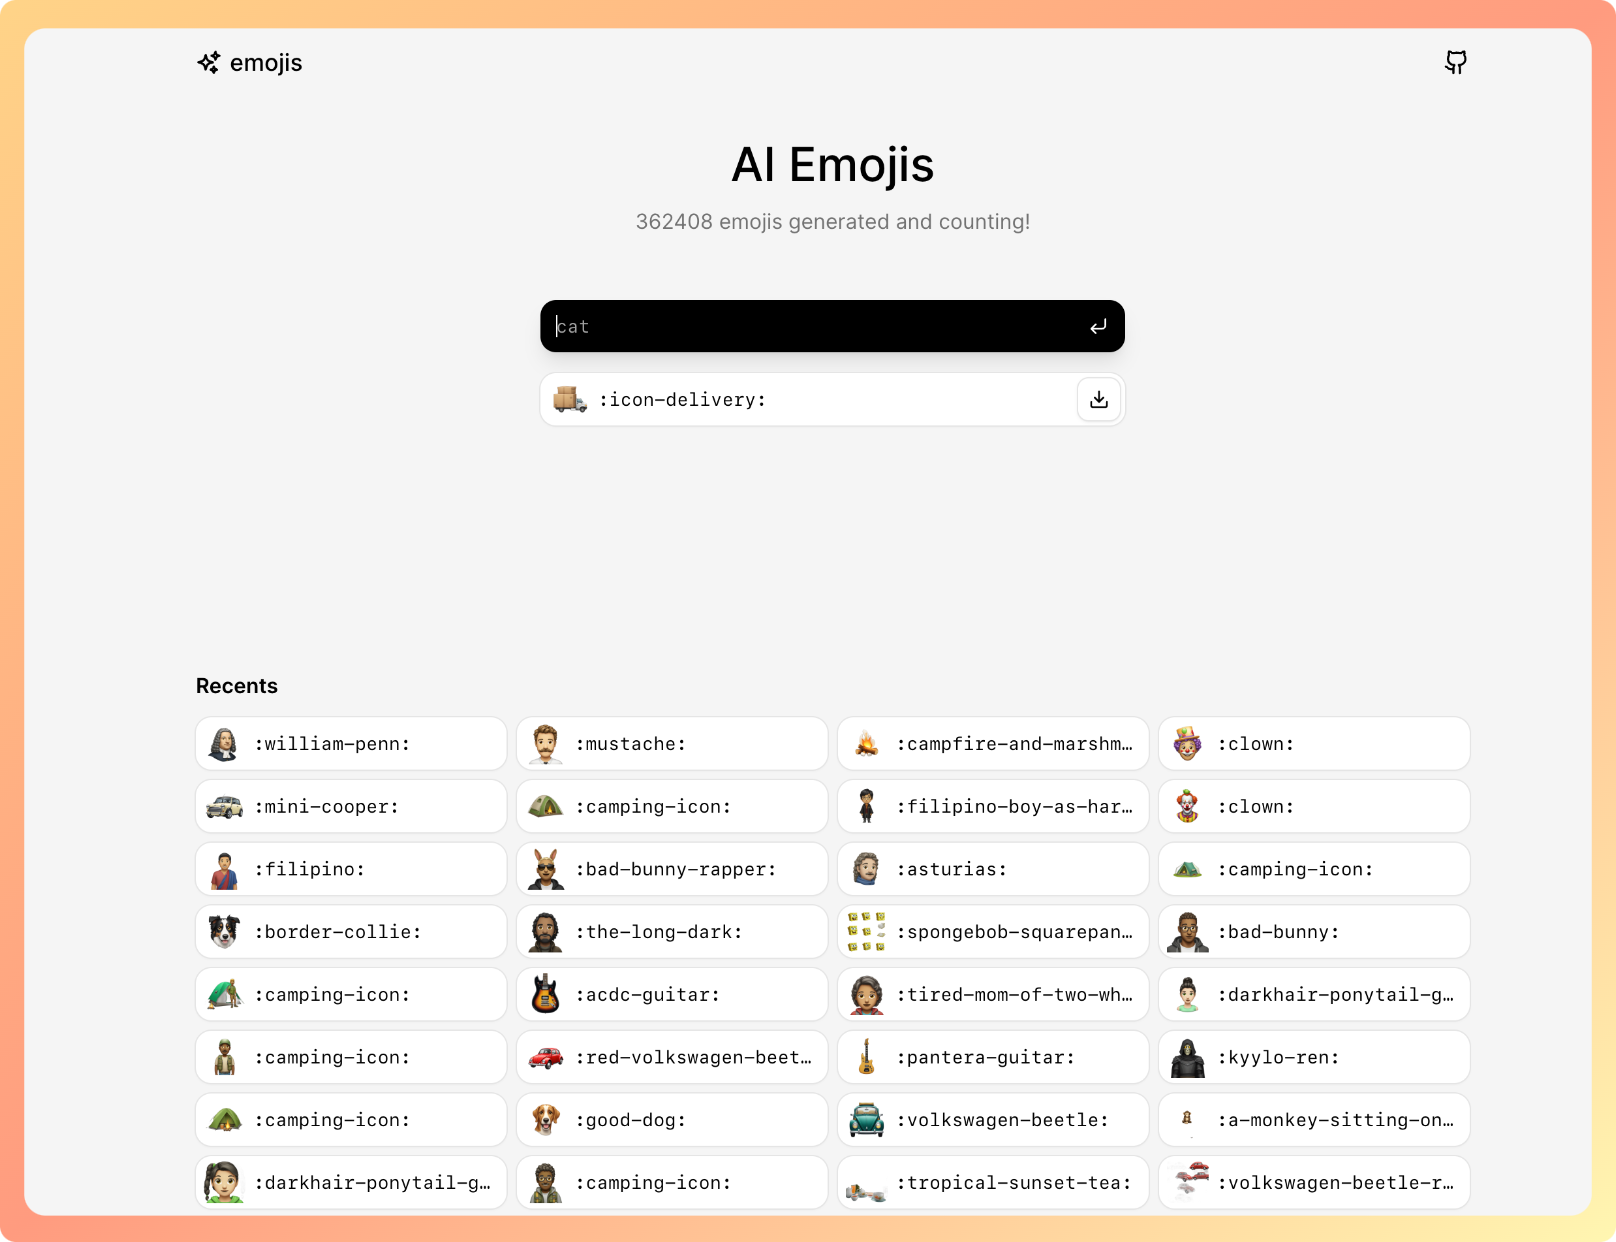The image size is (1616, 1242).
Task: Open the tropical-sunset-tea emoji card
Action: coord(993,1183)
